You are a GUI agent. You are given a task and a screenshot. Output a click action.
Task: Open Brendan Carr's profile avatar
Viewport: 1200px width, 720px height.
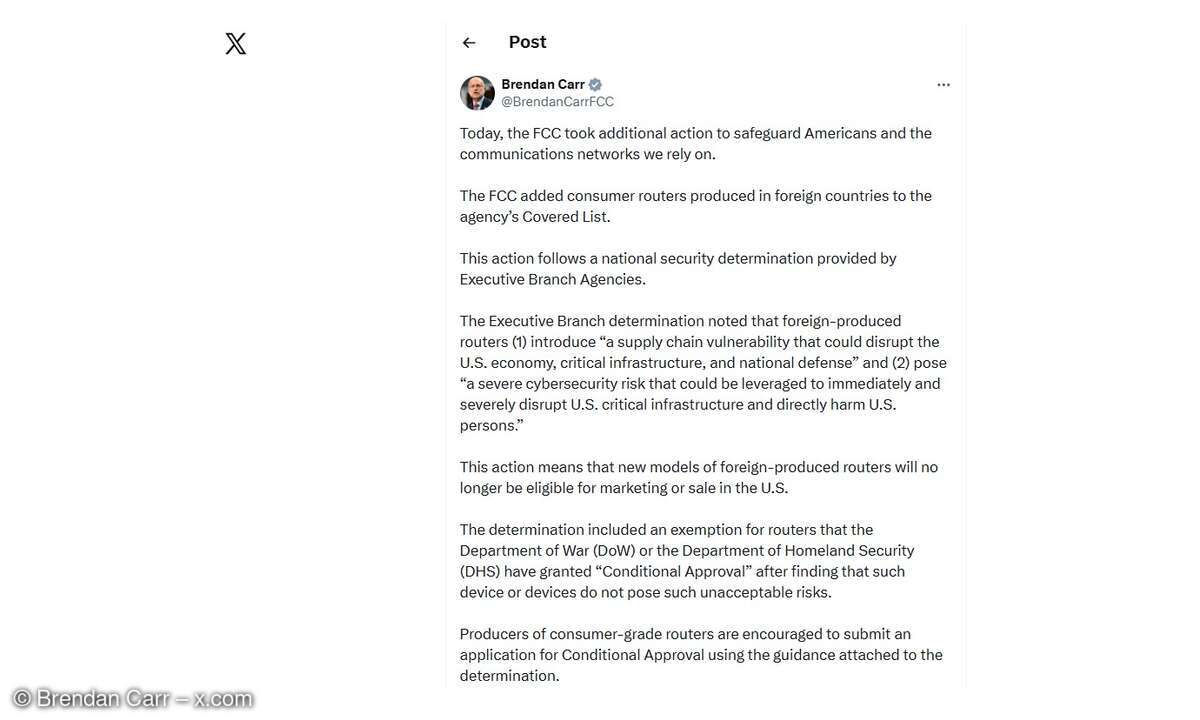point(477,93)
